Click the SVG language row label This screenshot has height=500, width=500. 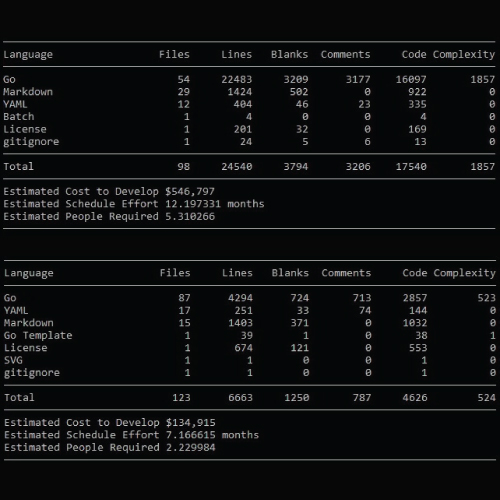click(13, 360)
